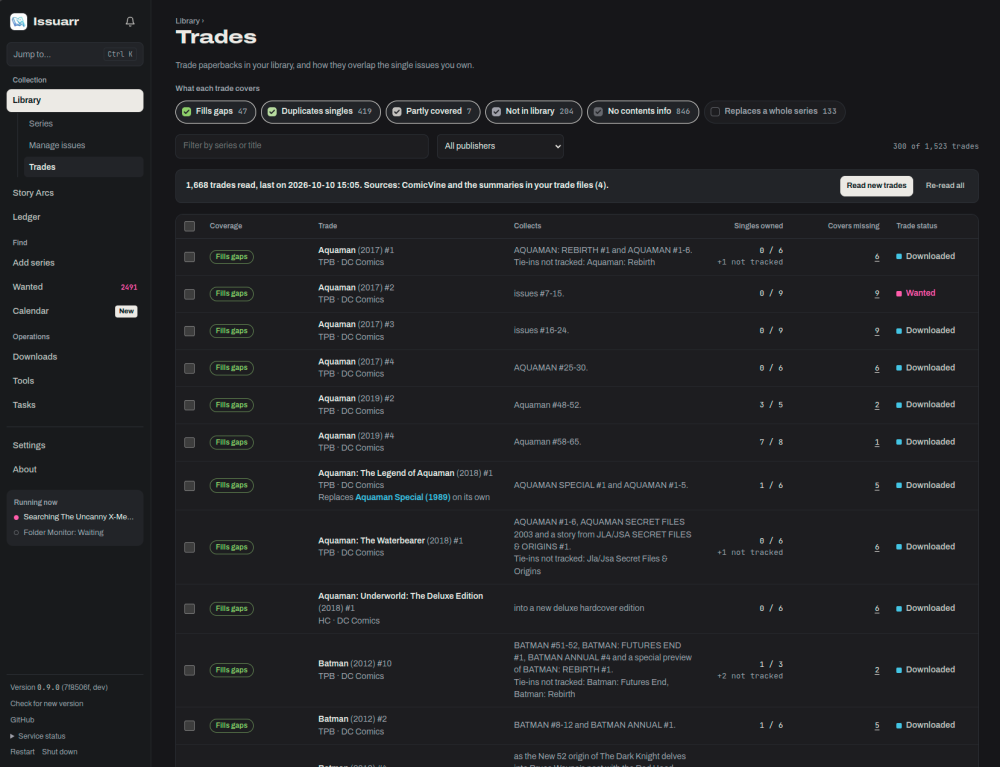Image resolution: width=1000 pixels, height=767 pixels.
Task: Click the Library breadcrumb link
Action: pyautogui.click(x=188, y=21)
